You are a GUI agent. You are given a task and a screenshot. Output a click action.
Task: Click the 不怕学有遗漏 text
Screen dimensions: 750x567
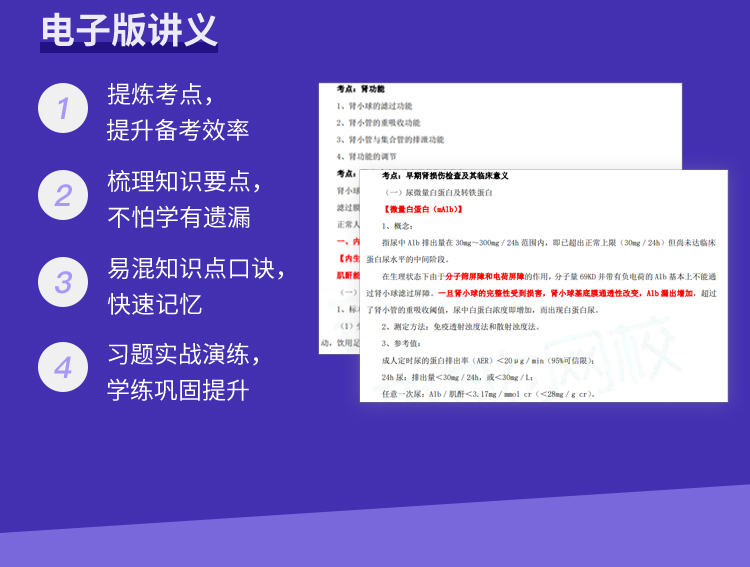pyautogui.click(x=178, y=217)
